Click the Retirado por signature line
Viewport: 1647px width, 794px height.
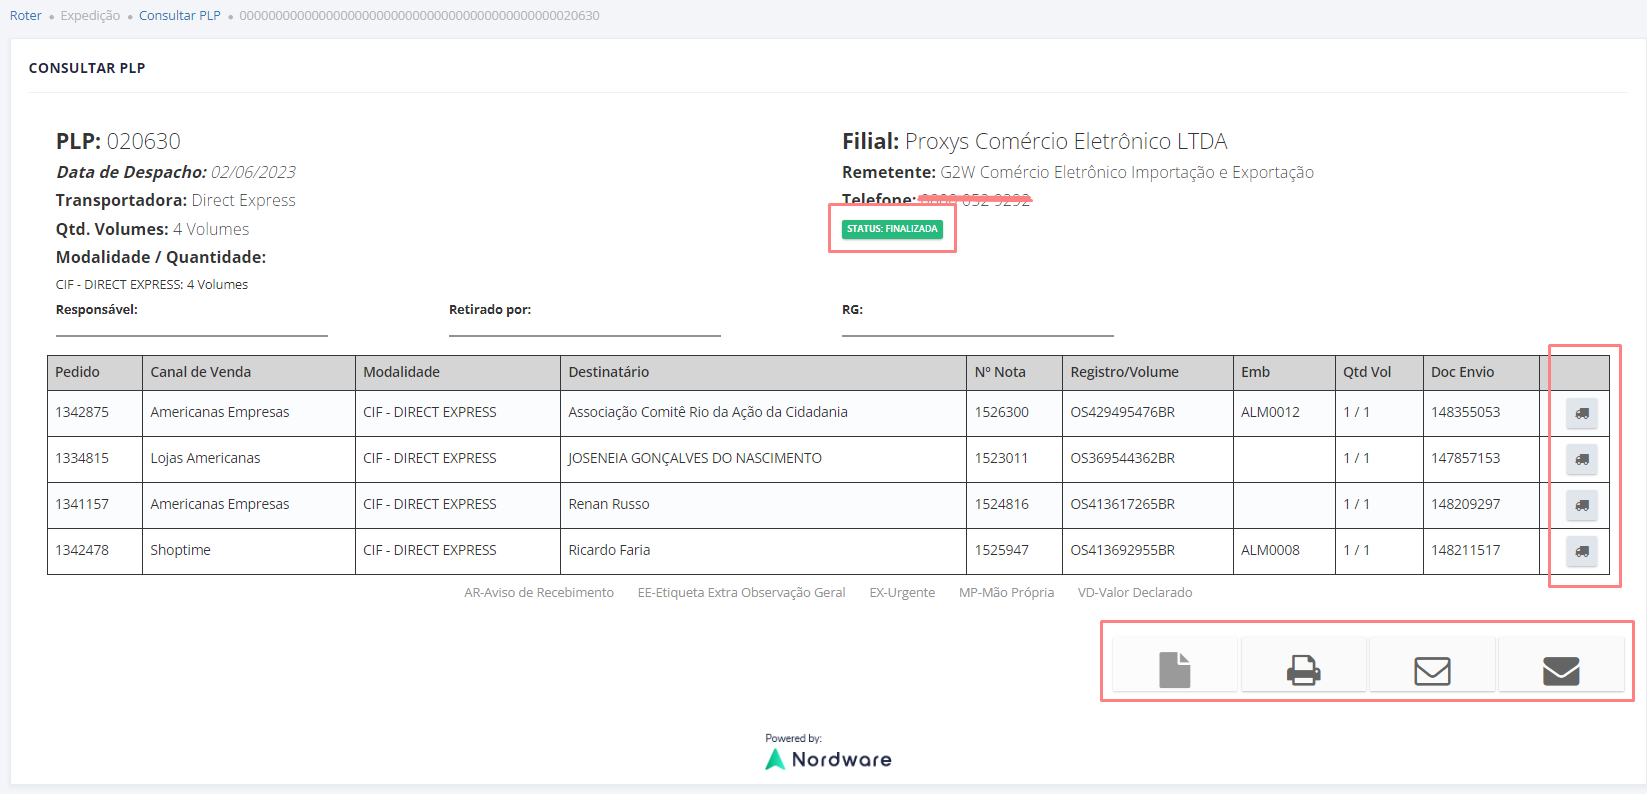(x=585, y=334)
